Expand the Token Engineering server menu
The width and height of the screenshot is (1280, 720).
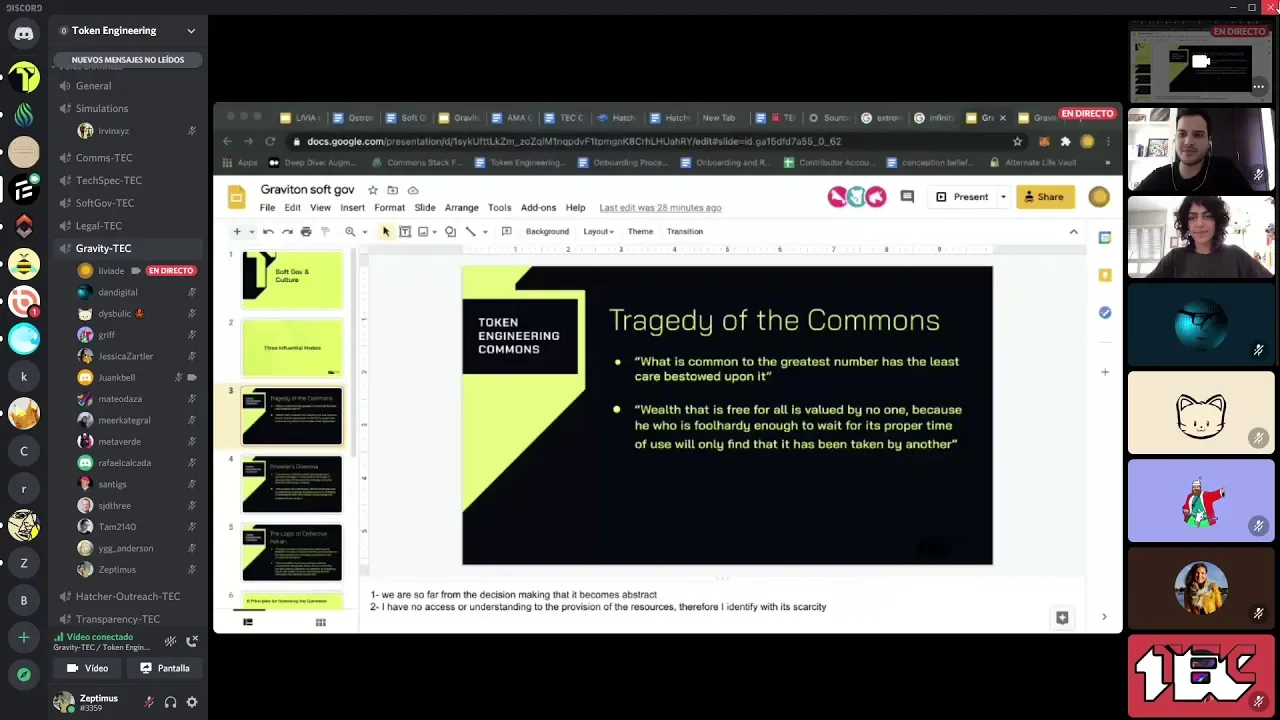point(191,31)
